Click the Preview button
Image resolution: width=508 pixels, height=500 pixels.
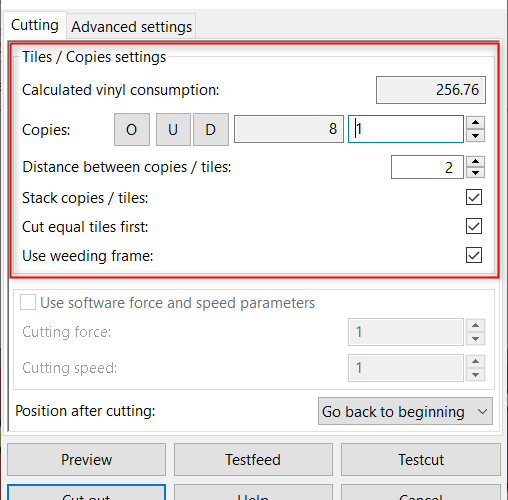click(x=86, y=459)
